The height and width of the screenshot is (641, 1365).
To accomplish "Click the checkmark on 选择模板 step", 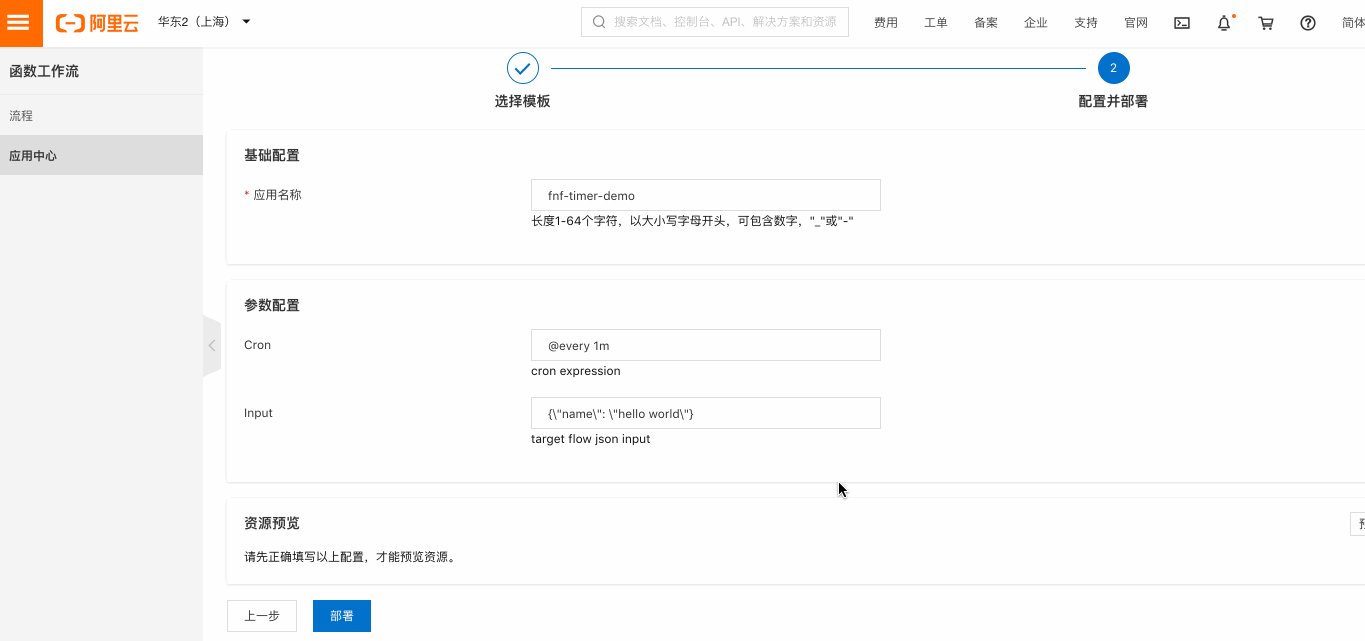I will (523, 68).
